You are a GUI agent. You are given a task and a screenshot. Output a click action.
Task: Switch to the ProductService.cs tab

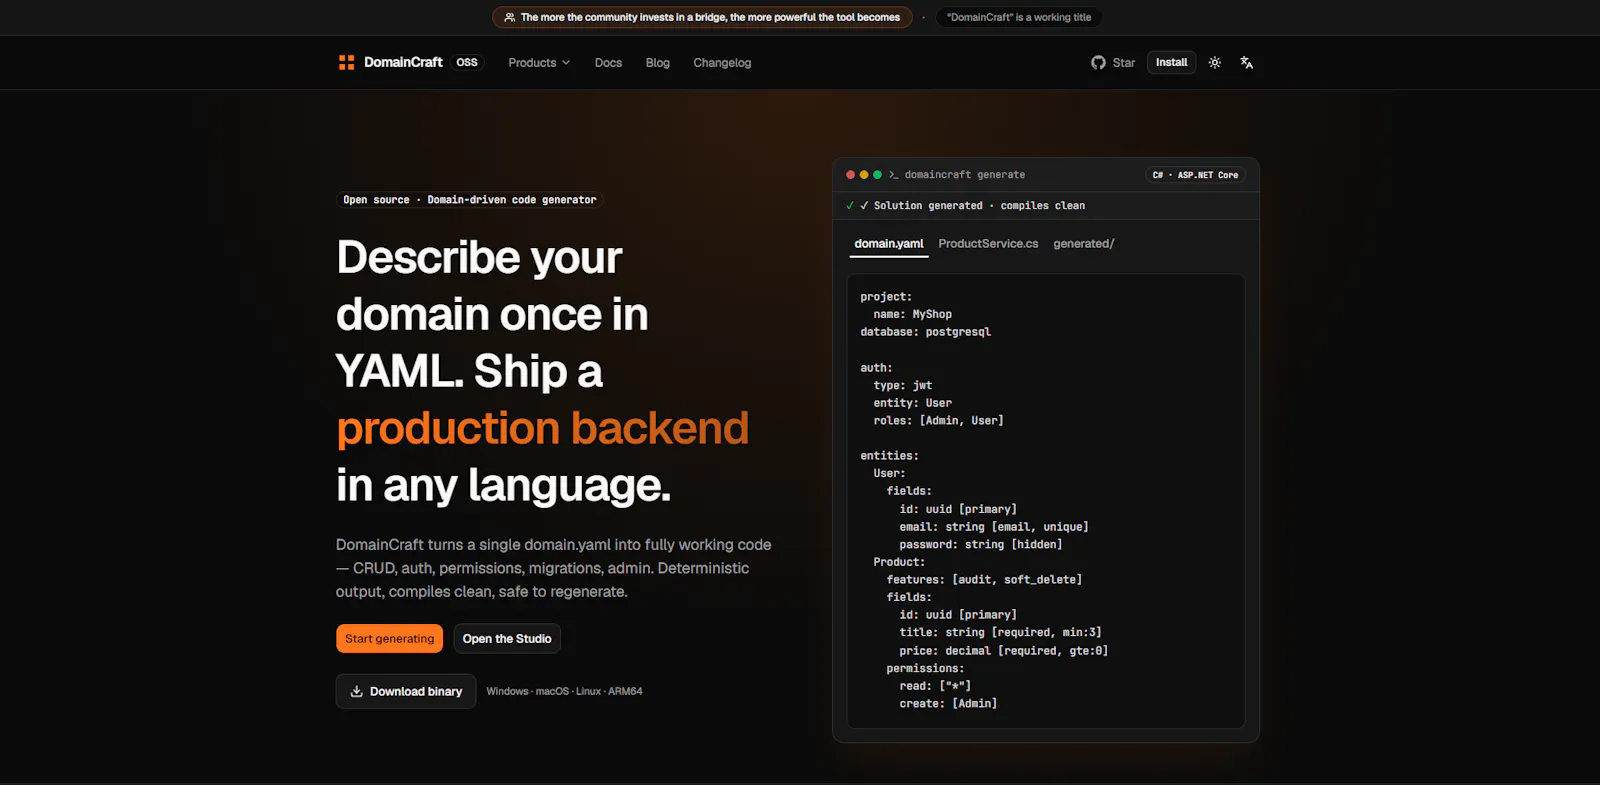[988, 244]
